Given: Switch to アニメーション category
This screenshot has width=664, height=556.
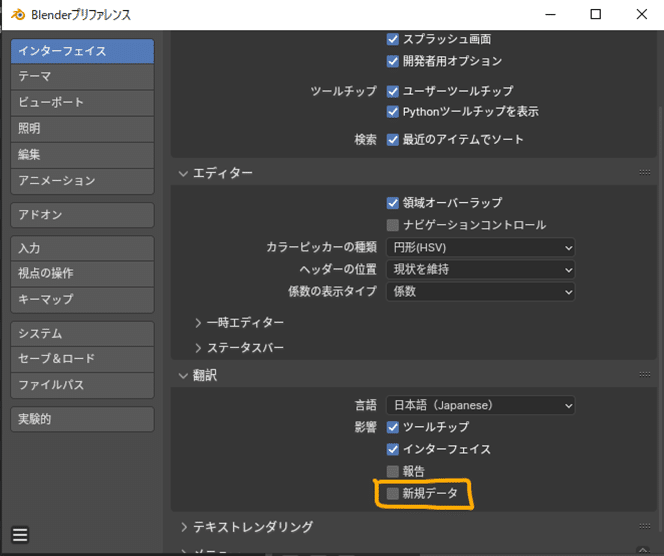Looking at the screenshot, I should click(83, 181).
